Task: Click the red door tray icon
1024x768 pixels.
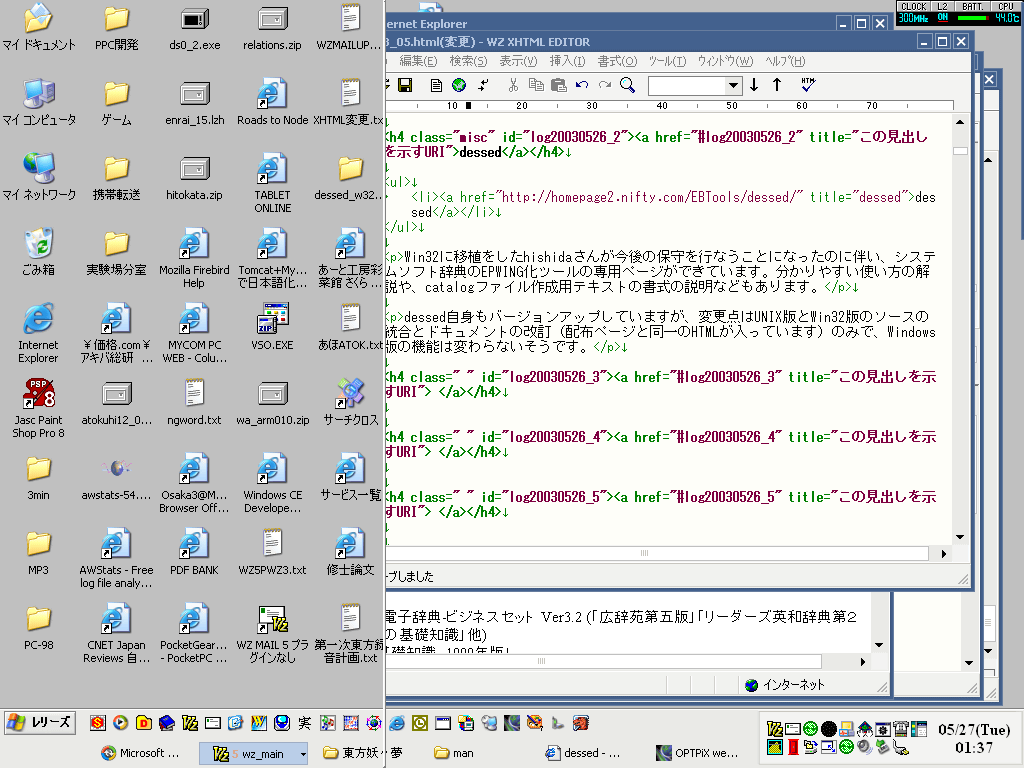Action: point(793,746)
